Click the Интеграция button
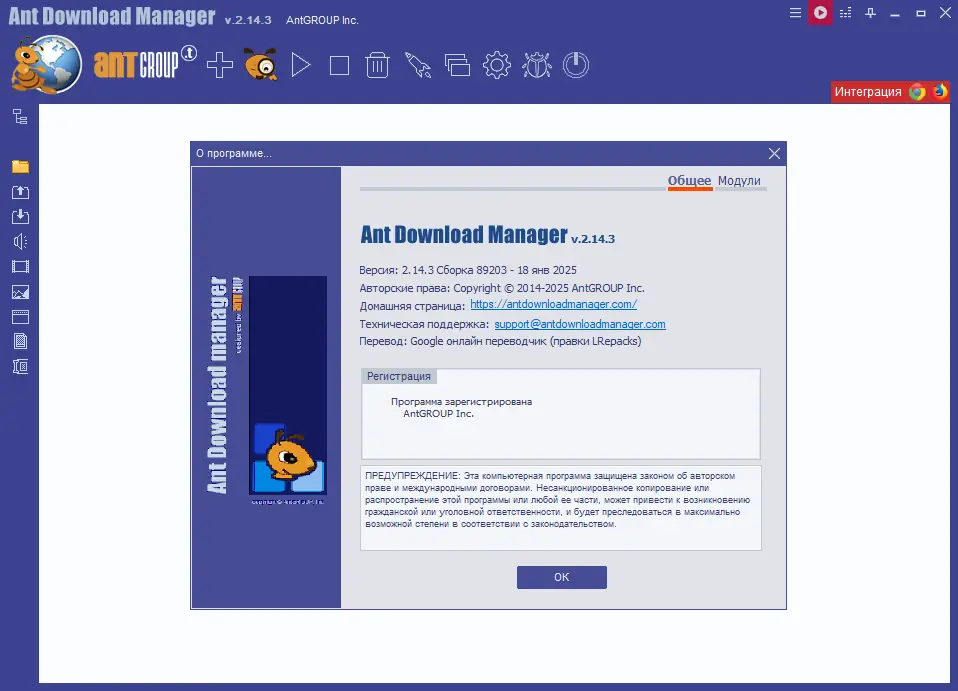This screenshot has height=691, width=958. (890, 92)
